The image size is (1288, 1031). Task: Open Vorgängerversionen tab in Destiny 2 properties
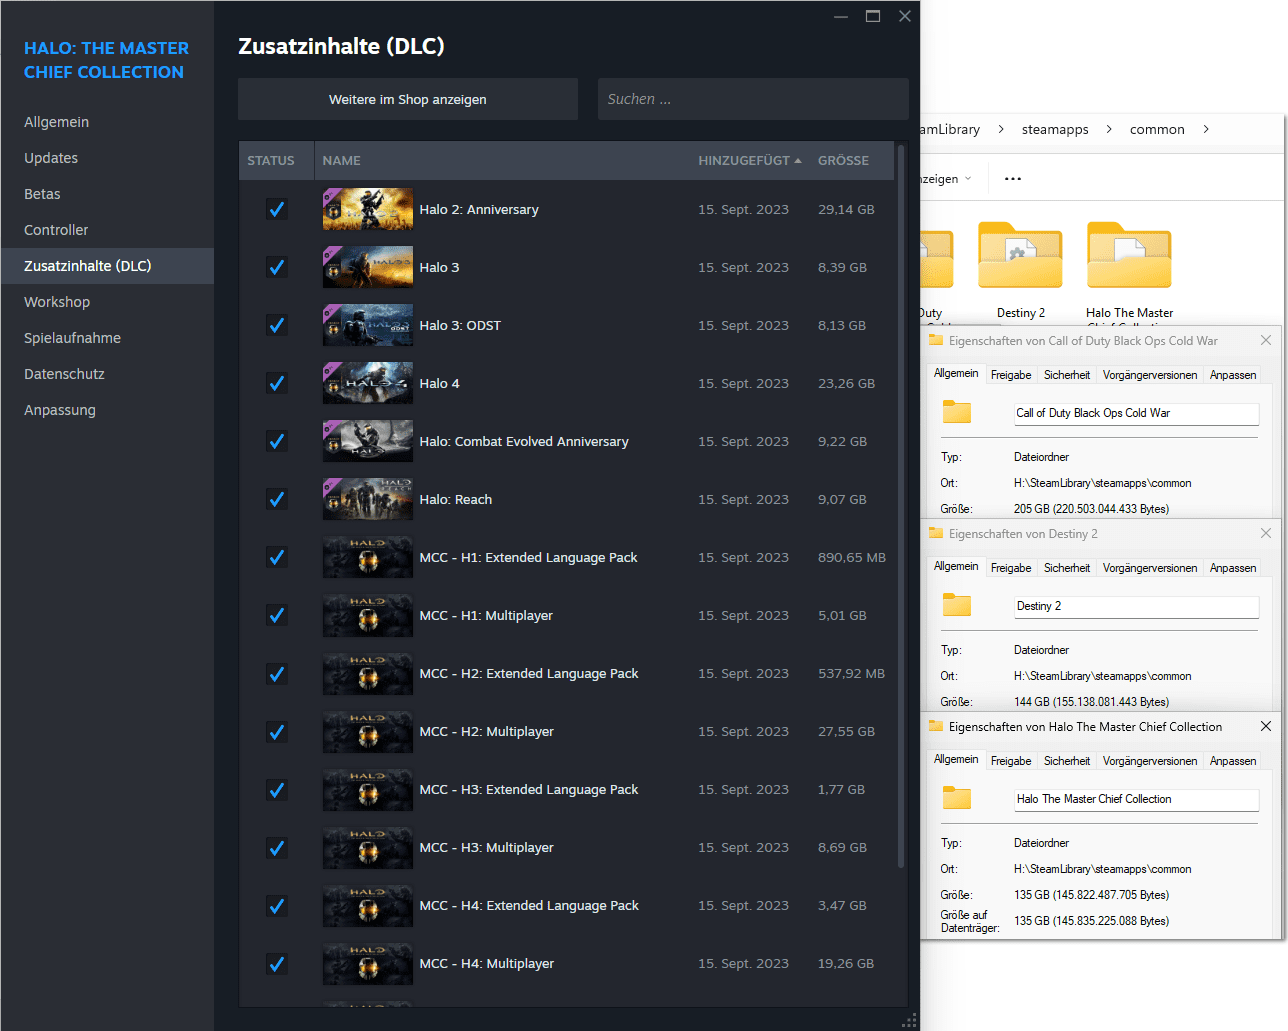tap(1150, 568)
